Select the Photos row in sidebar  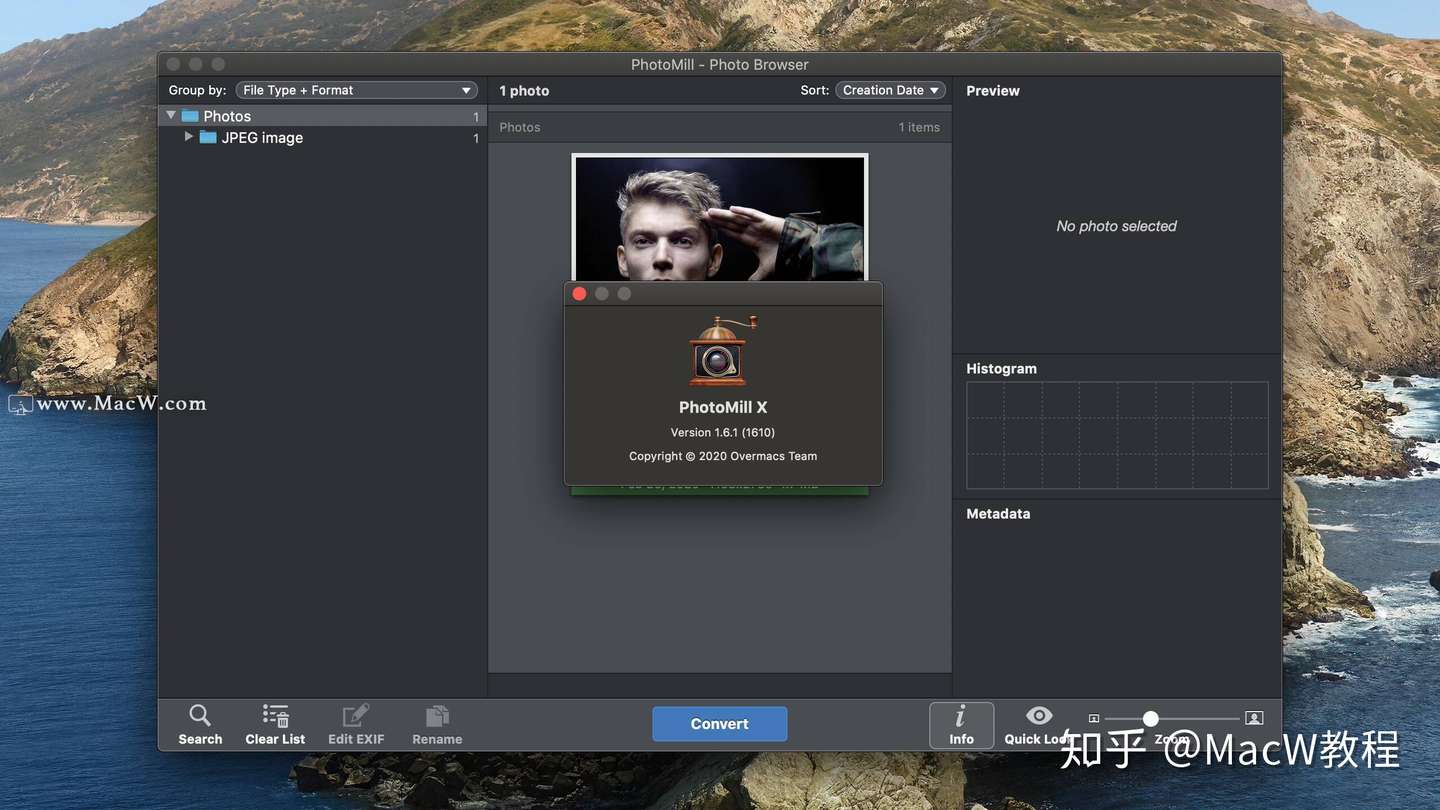click(322, 116)
